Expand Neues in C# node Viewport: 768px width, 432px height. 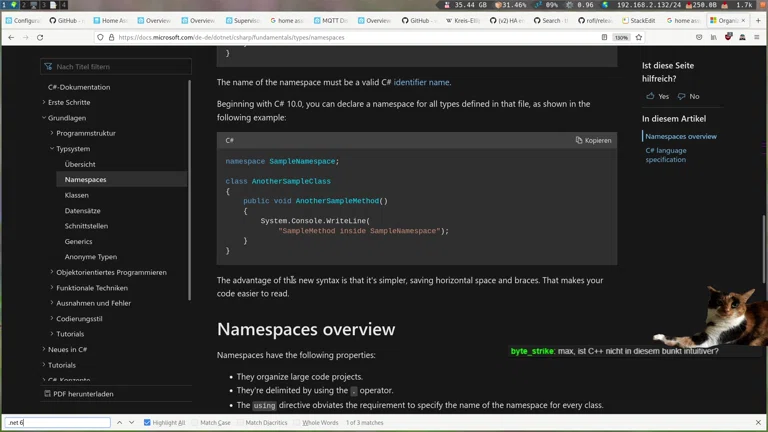pyautogui.click(x=44, y=349)
